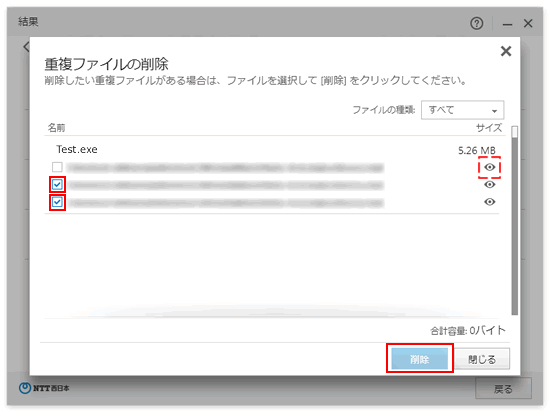This screenshot has width=550, height=418.
Task: Sort by 名前 column header
Action: pos(56,128)
